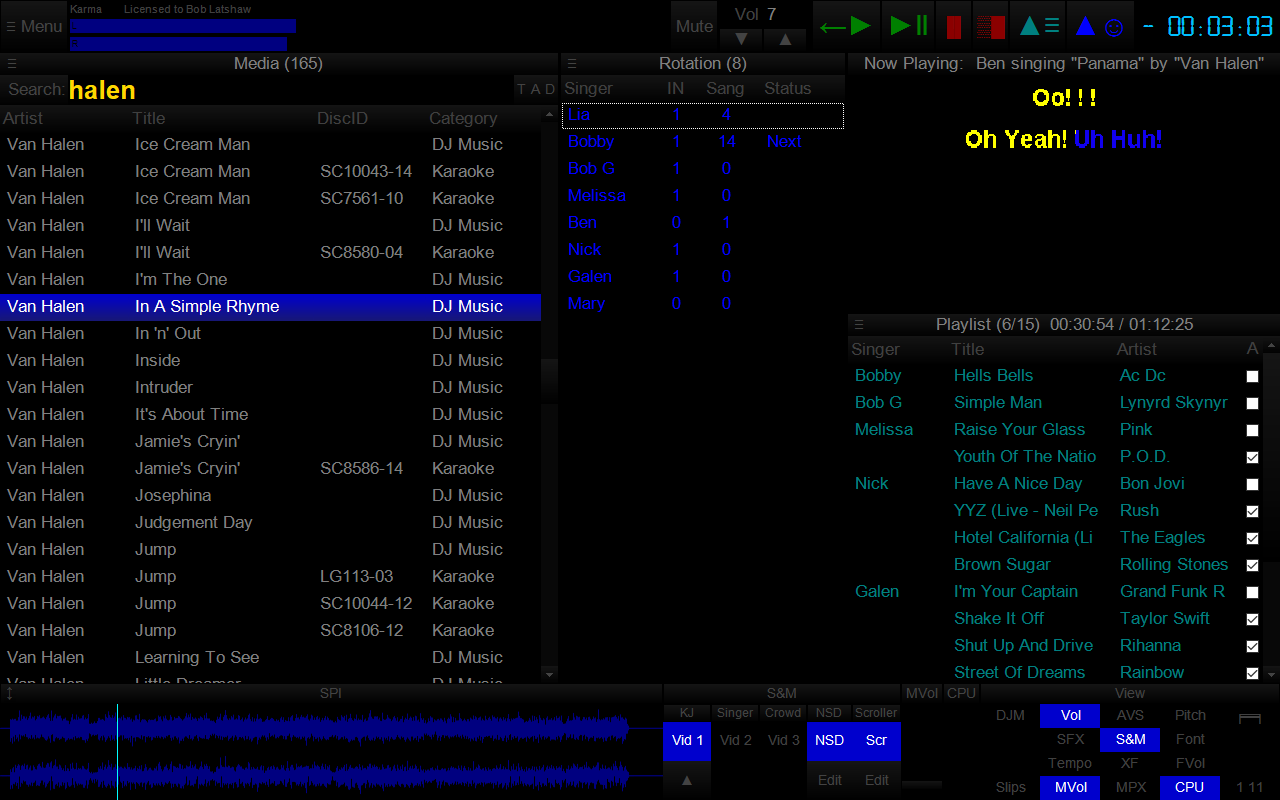
Task: Uncheck the box for Youth Of The Natio
Action: 1252,458
